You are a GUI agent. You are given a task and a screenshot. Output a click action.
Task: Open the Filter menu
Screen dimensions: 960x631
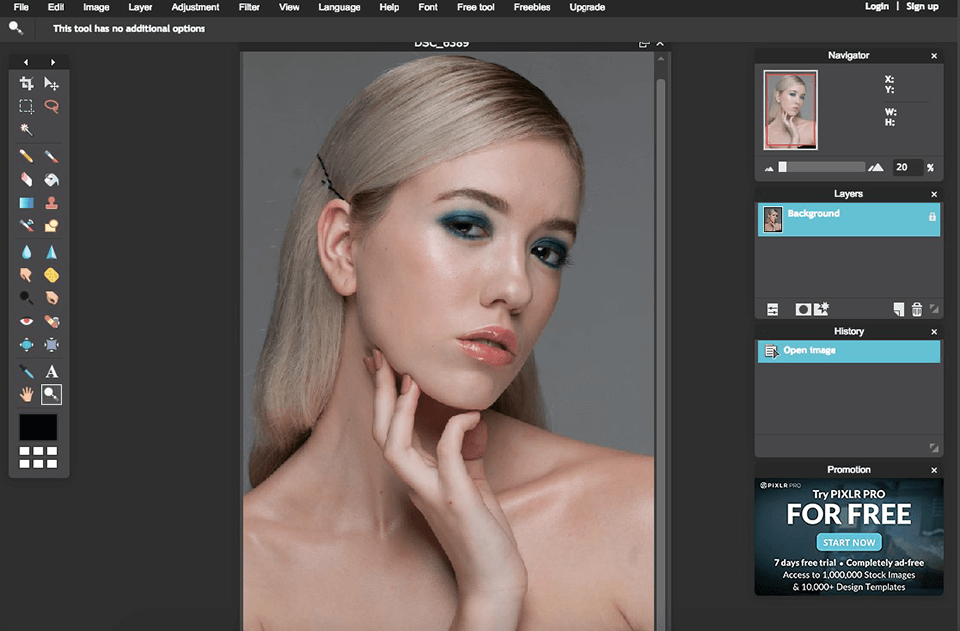click(x=249, y=7)
